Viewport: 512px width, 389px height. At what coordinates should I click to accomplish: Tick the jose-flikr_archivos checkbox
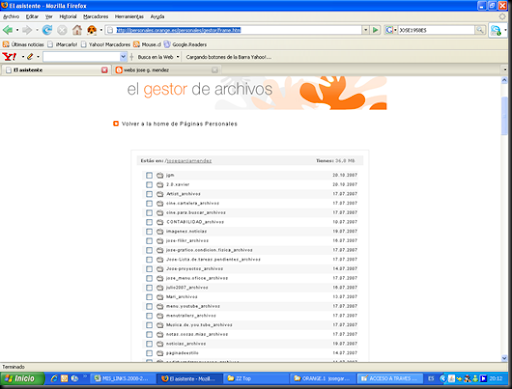149,241
